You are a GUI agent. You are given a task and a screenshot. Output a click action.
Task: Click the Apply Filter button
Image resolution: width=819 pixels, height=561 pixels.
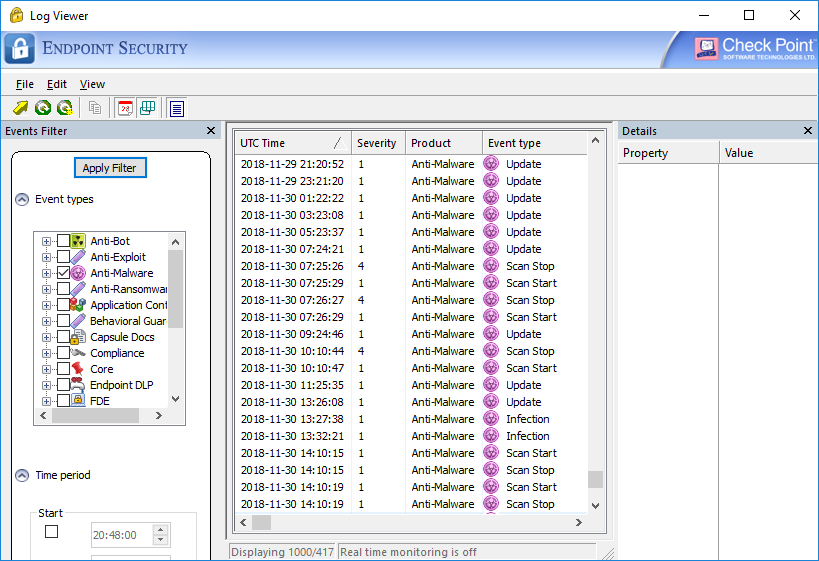coord(110,168)
